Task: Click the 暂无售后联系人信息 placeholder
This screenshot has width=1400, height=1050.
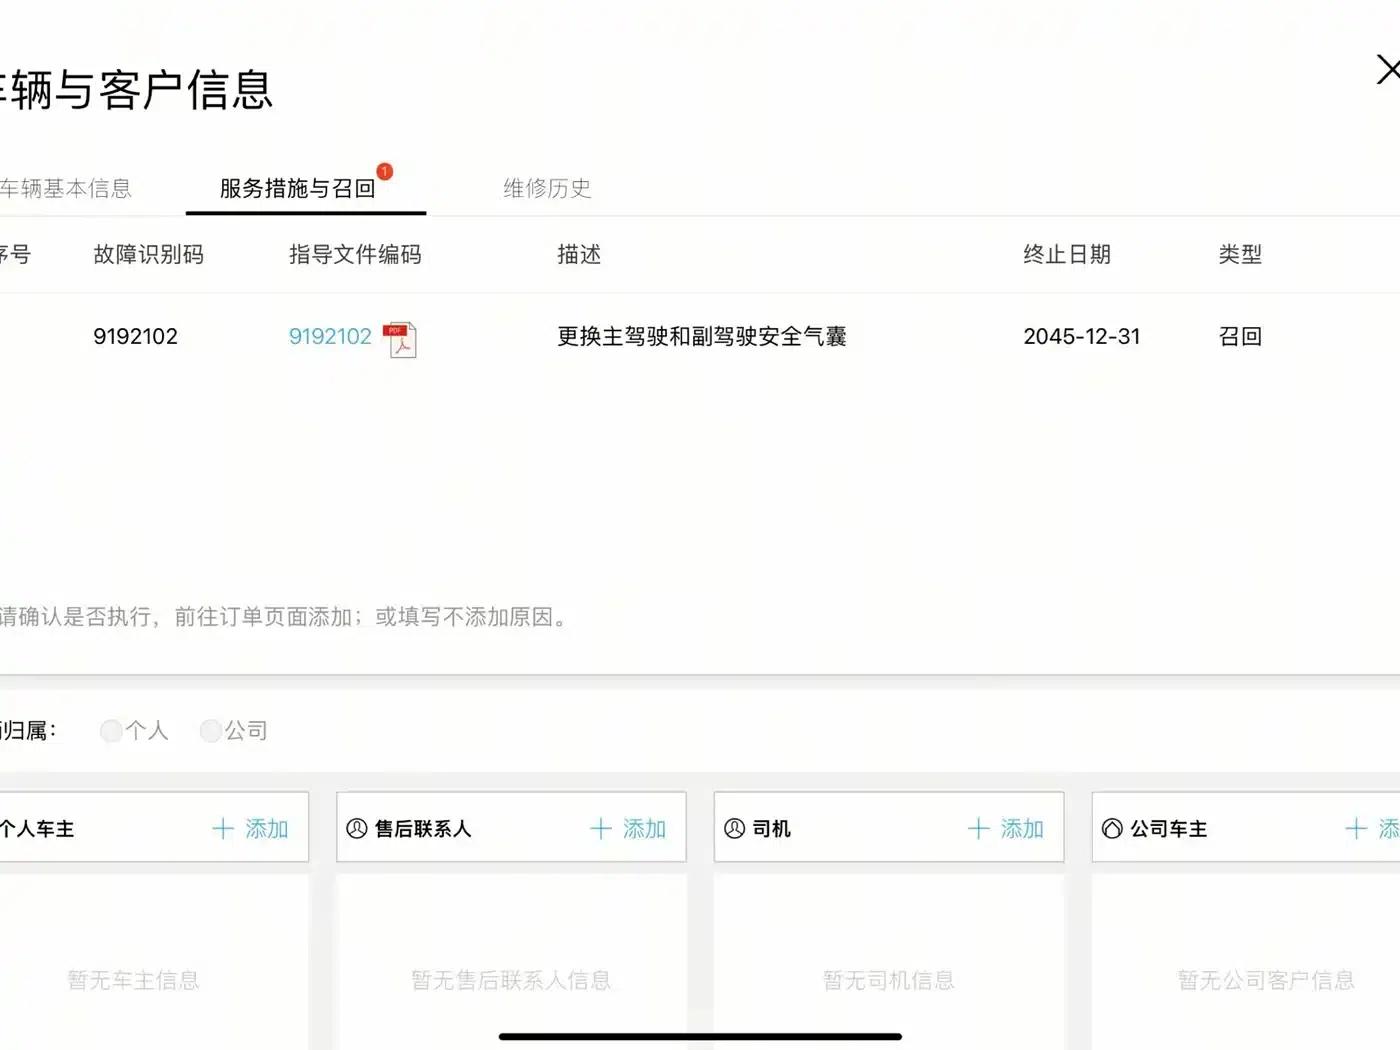Action: 511,980
